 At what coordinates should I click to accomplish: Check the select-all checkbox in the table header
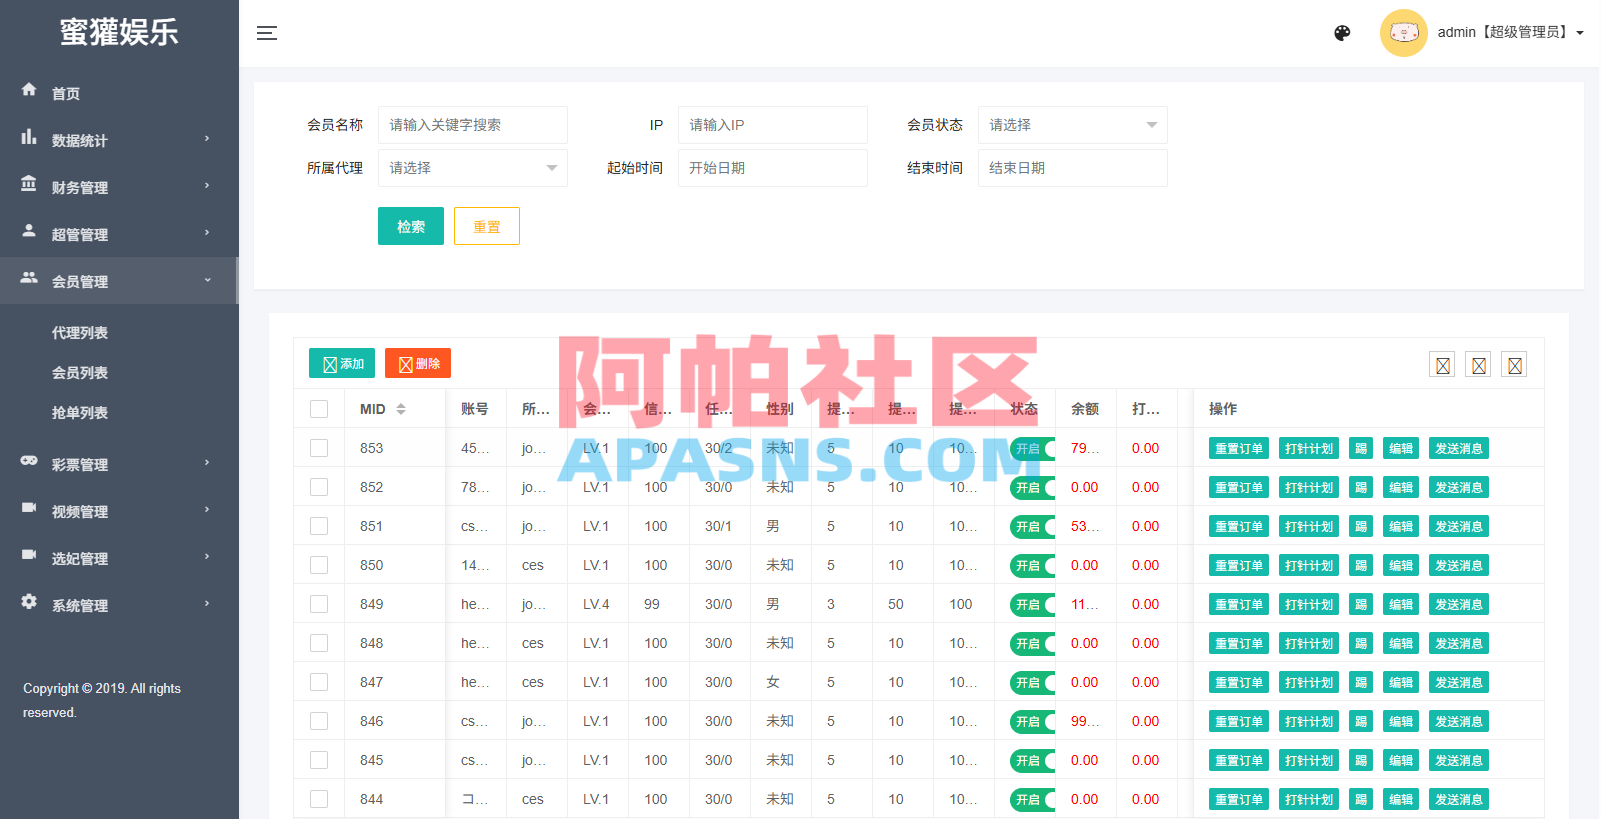tap(319, 409)
